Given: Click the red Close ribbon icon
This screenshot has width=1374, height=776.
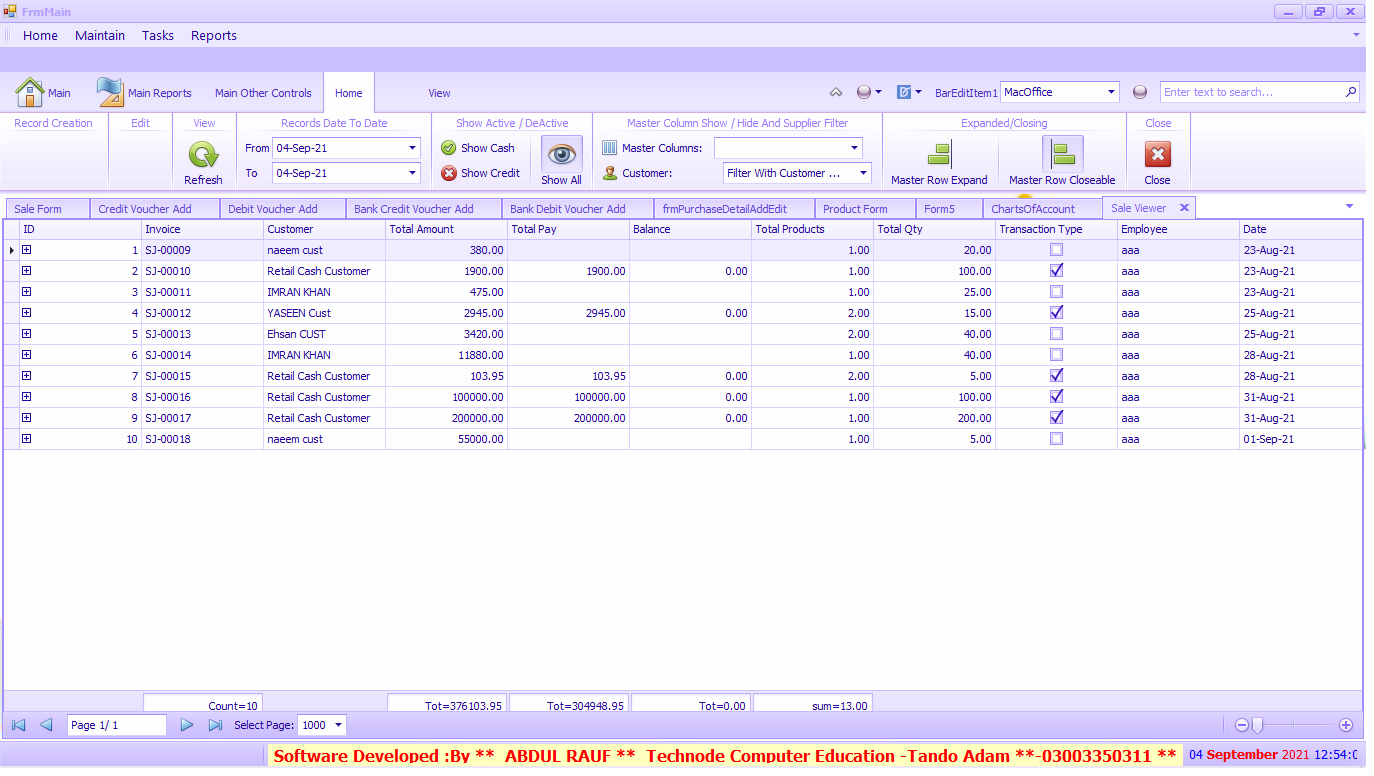Looking at the screenshot, I should (1157, 154).
